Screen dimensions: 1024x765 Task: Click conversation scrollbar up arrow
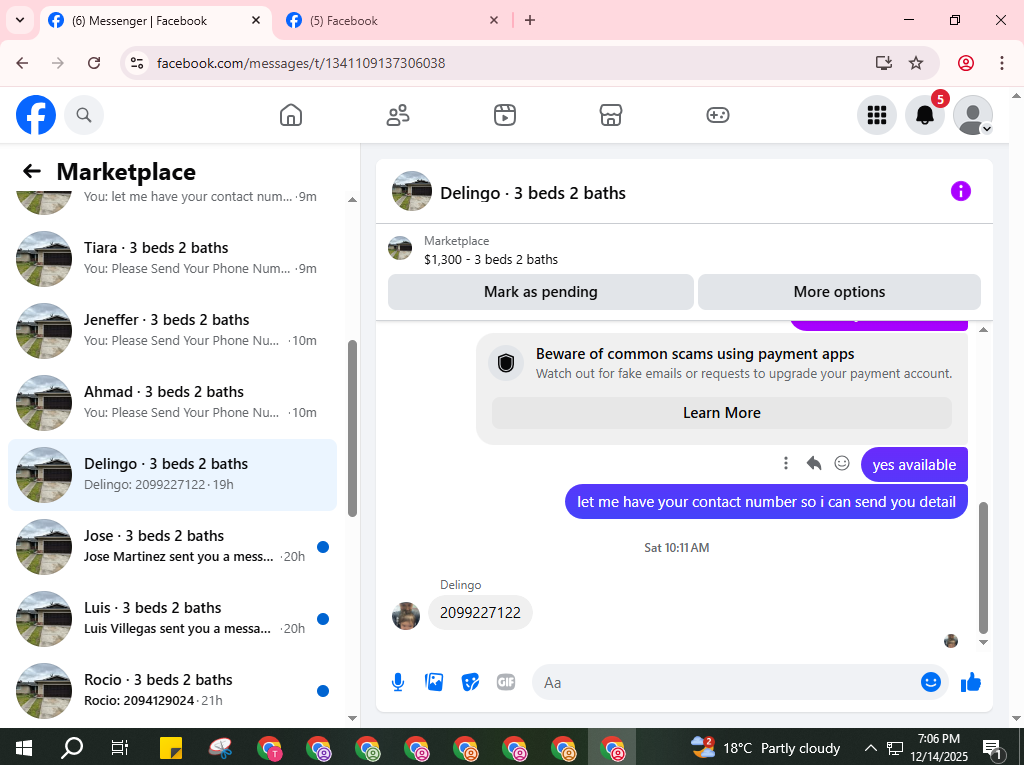click(x=984, y=330)
